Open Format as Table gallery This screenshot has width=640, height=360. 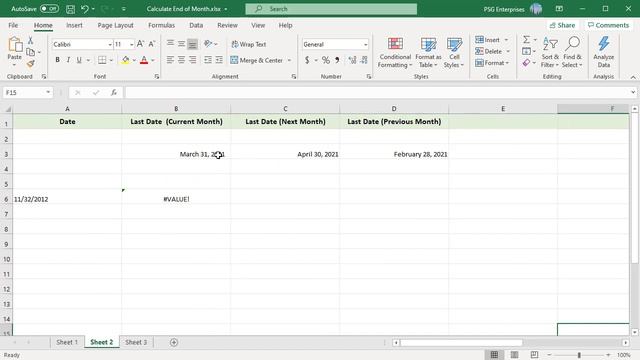pos(428,52)
